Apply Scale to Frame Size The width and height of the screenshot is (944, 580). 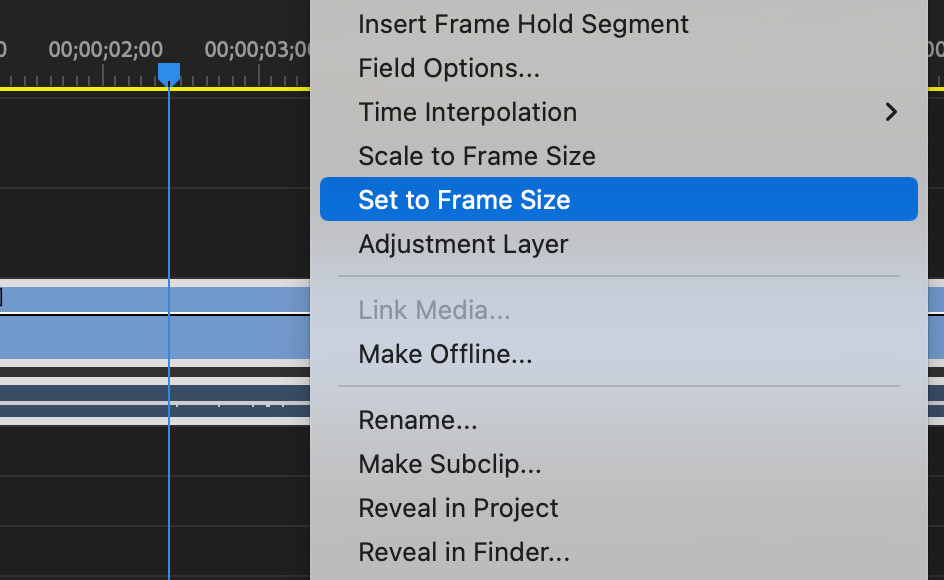(476, 156)
